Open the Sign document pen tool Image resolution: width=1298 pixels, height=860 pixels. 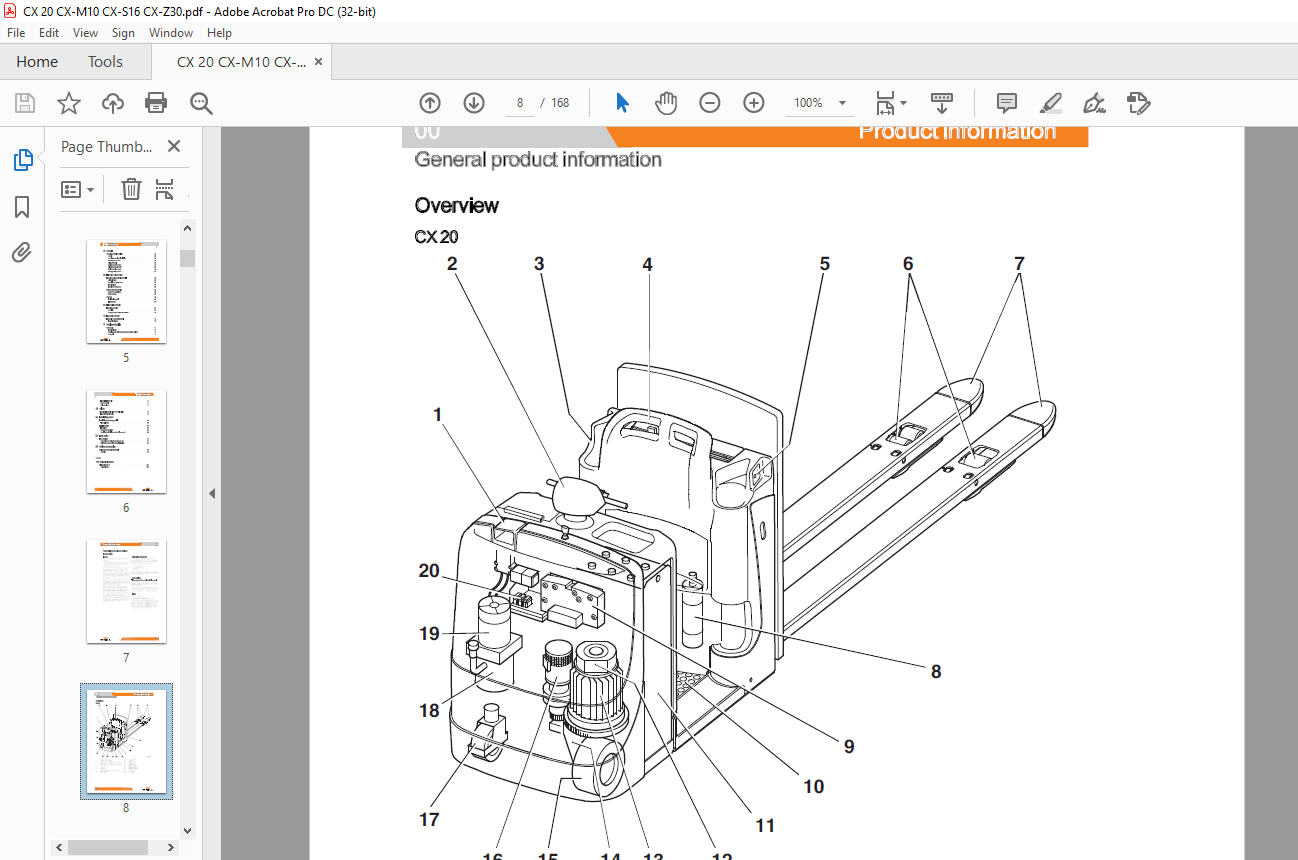click(x=1095, y=103)
